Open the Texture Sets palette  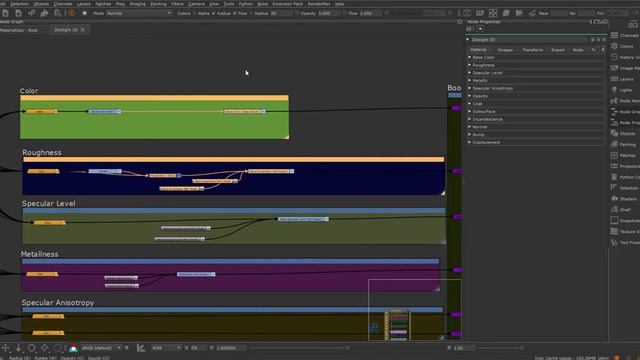(624, 231)
